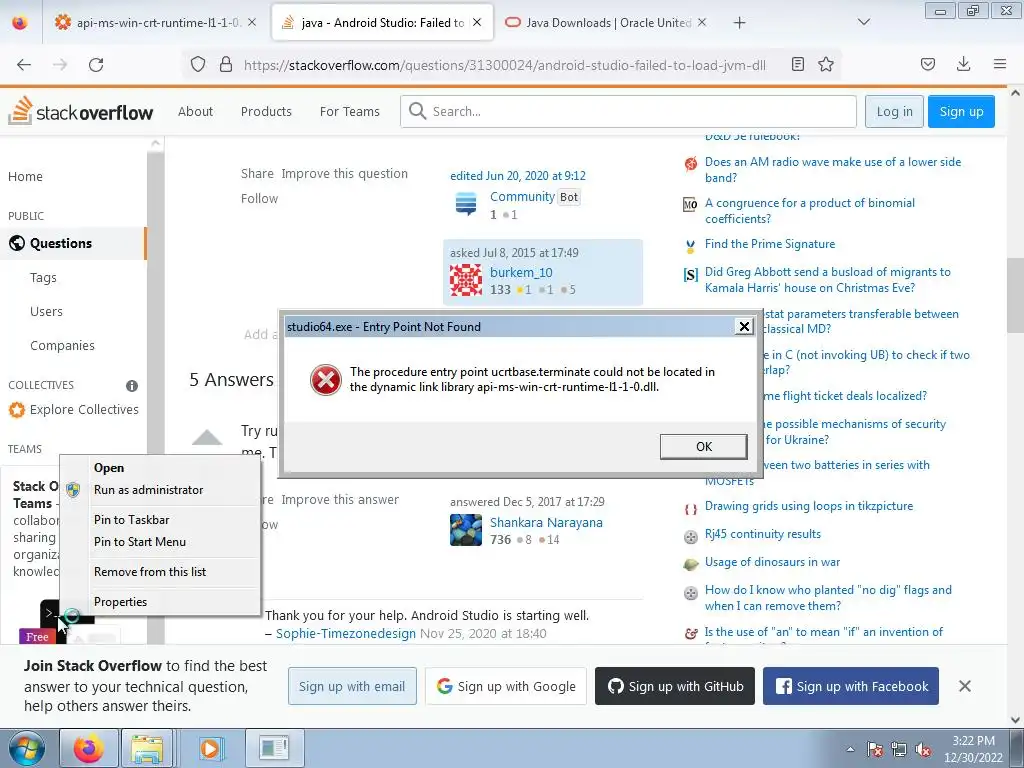Image resolution: width=1024 pixels, height=768 pixels.
Task: Click the Stack Overflow search field
Action: point(628,112)
